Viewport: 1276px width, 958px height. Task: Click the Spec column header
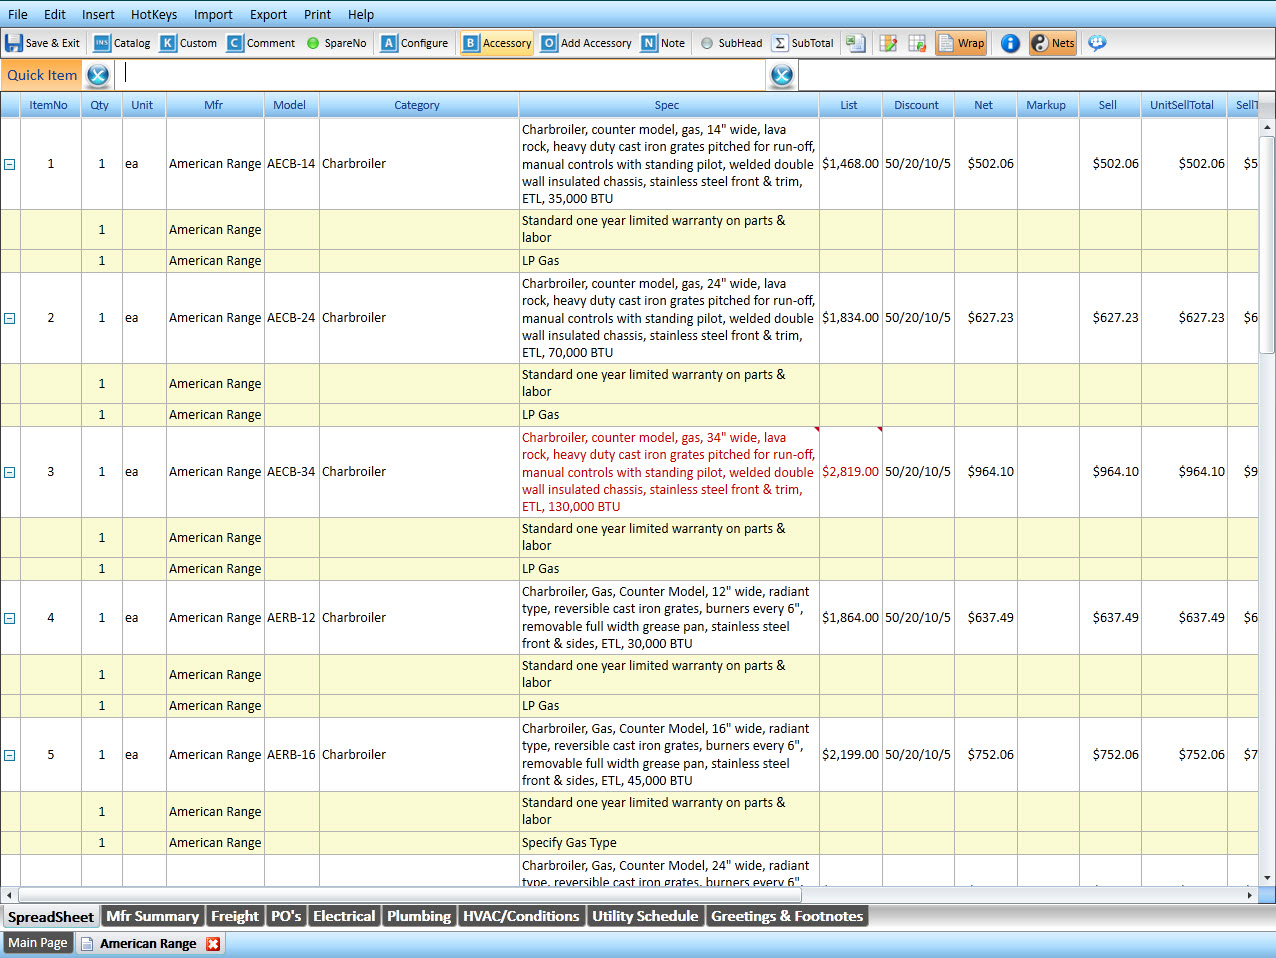pyautogui.click(x=667, y=105)
